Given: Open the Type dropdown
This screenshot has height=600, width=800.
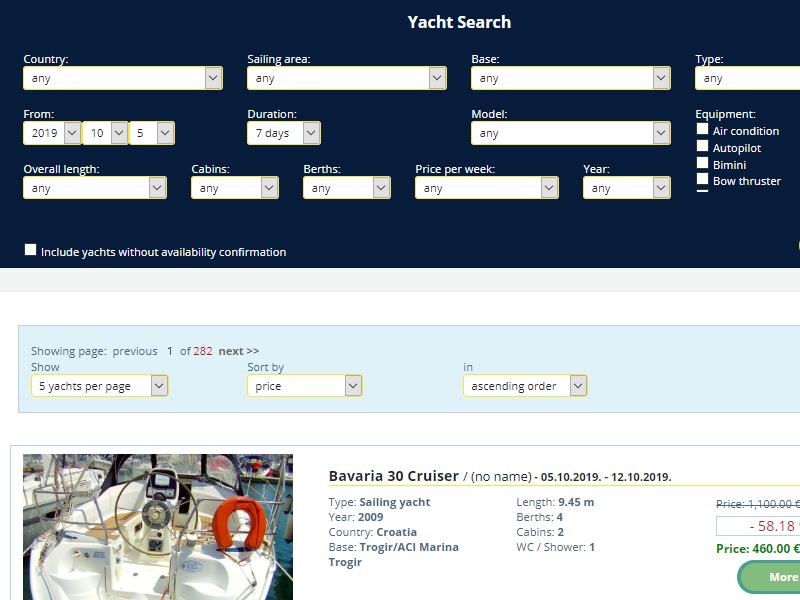Looking at the screenshot, I should pyautogui.click(x=747, y=78).
